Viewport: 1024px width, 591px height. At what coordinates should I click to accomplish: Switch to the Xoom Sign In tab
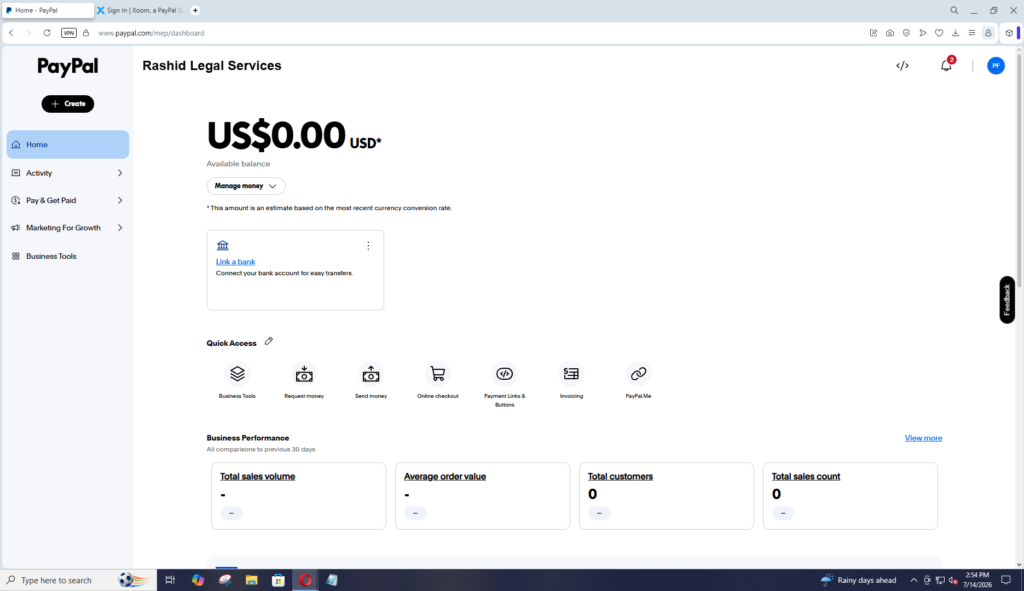pyautogui.click(x=140, y=10)
